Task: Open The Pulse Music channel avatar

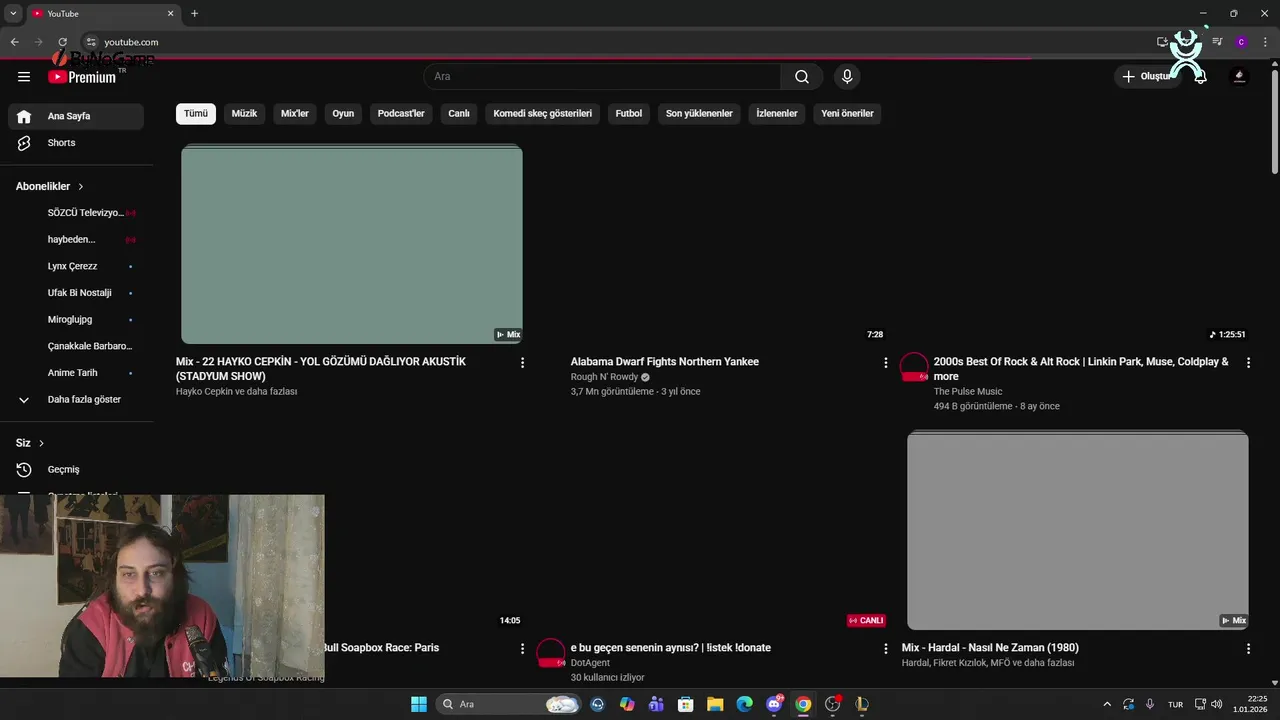Action: pos(914,367)
